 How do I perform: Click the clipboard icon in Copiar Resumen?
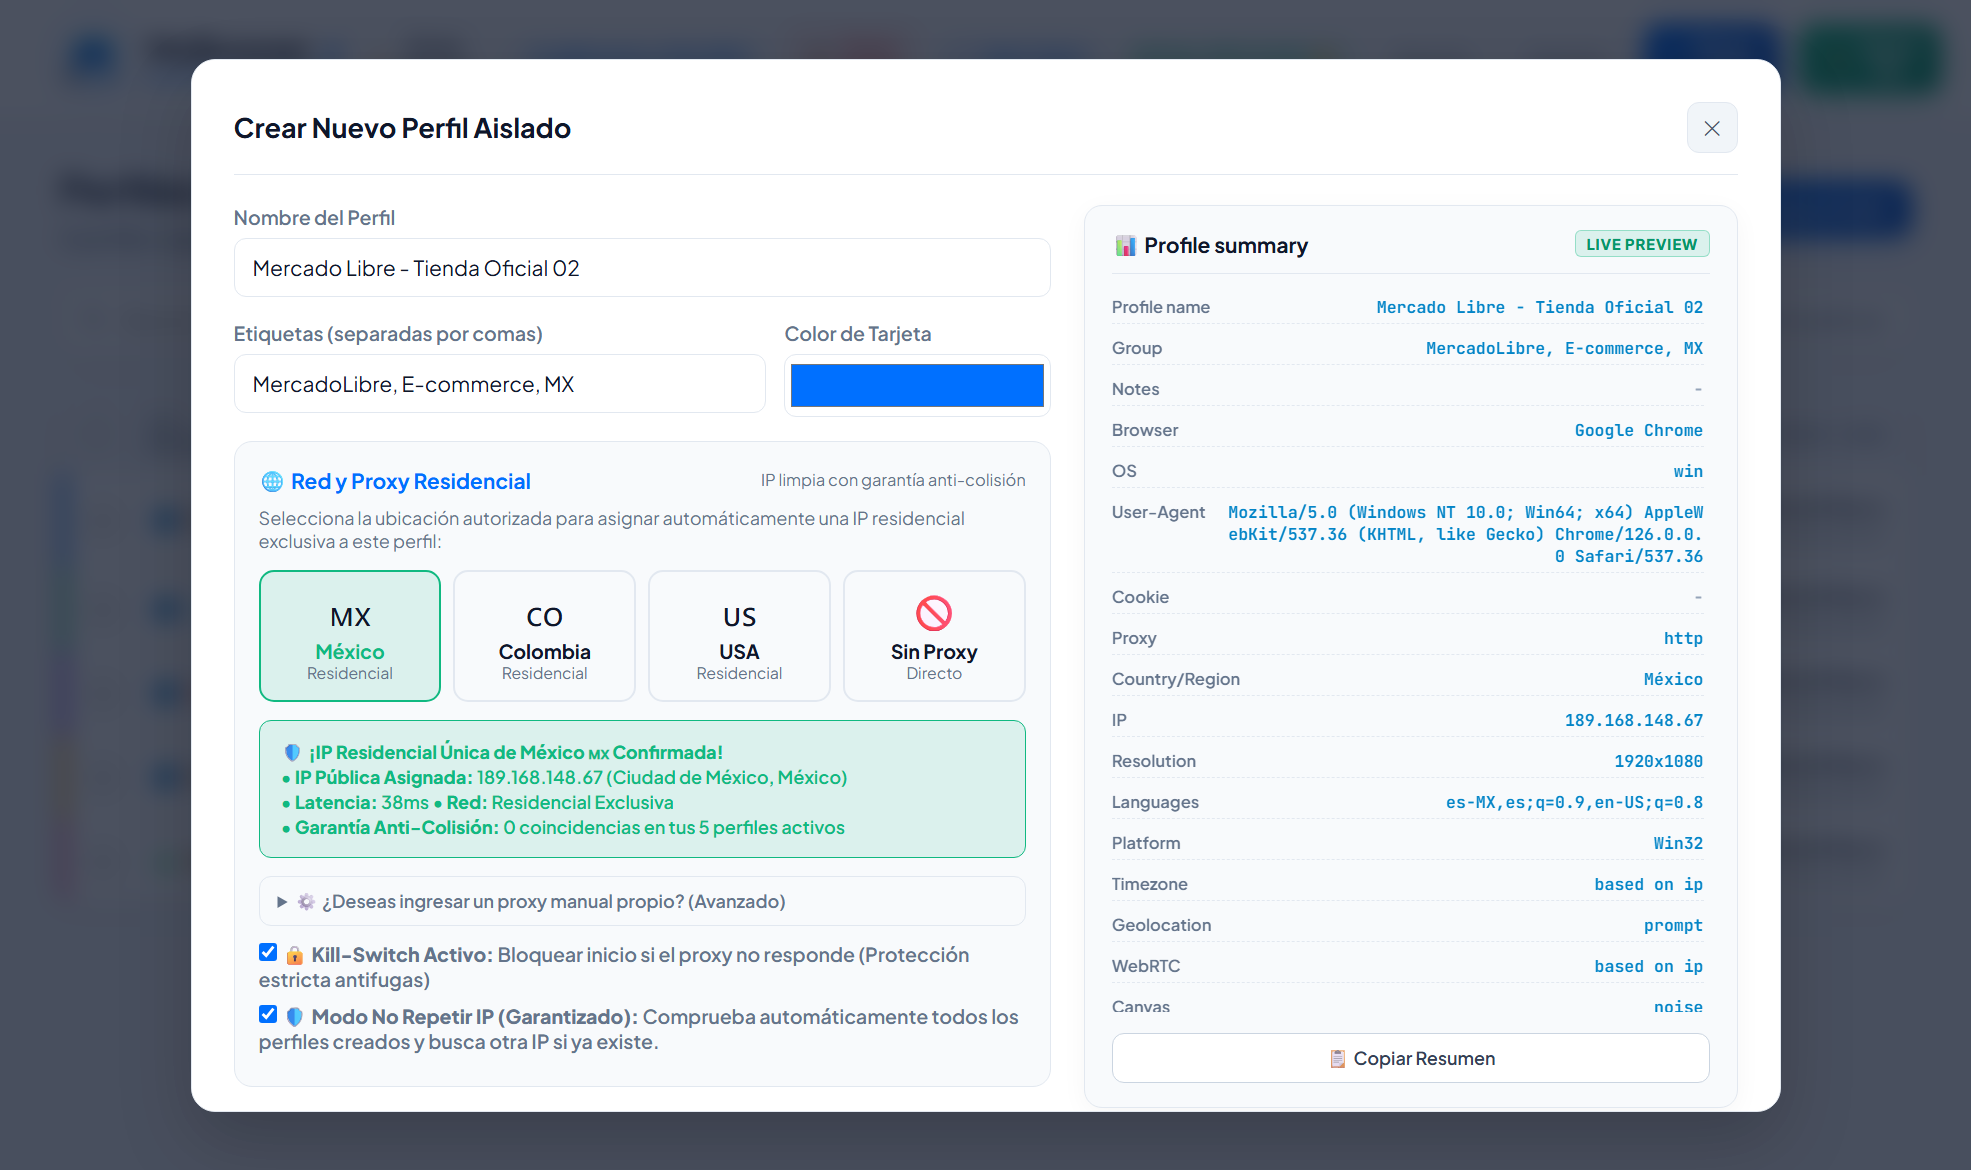coord(1338,1058)
